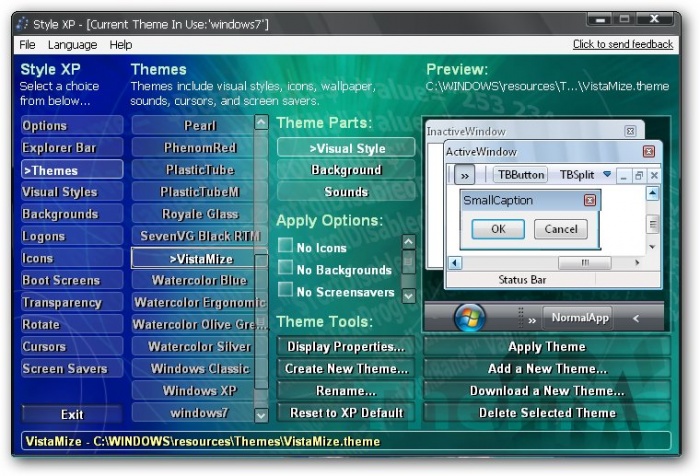Click the themes list scrollbar thumb

pyautogui.click(x=261, y=321)
